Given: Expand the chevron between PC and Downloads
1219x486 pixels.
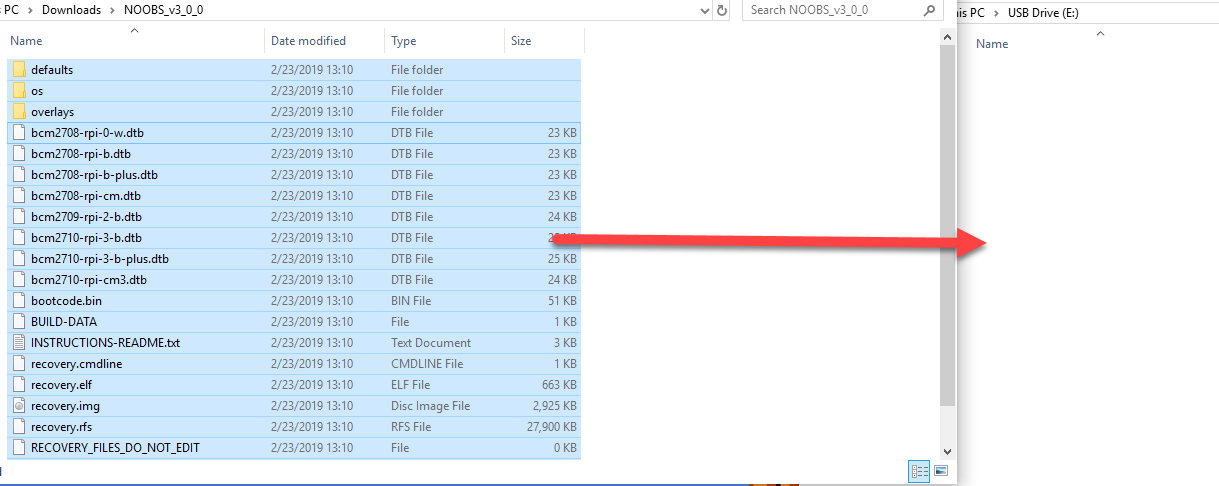Looking at the screenshot, I should coord(29,10).
